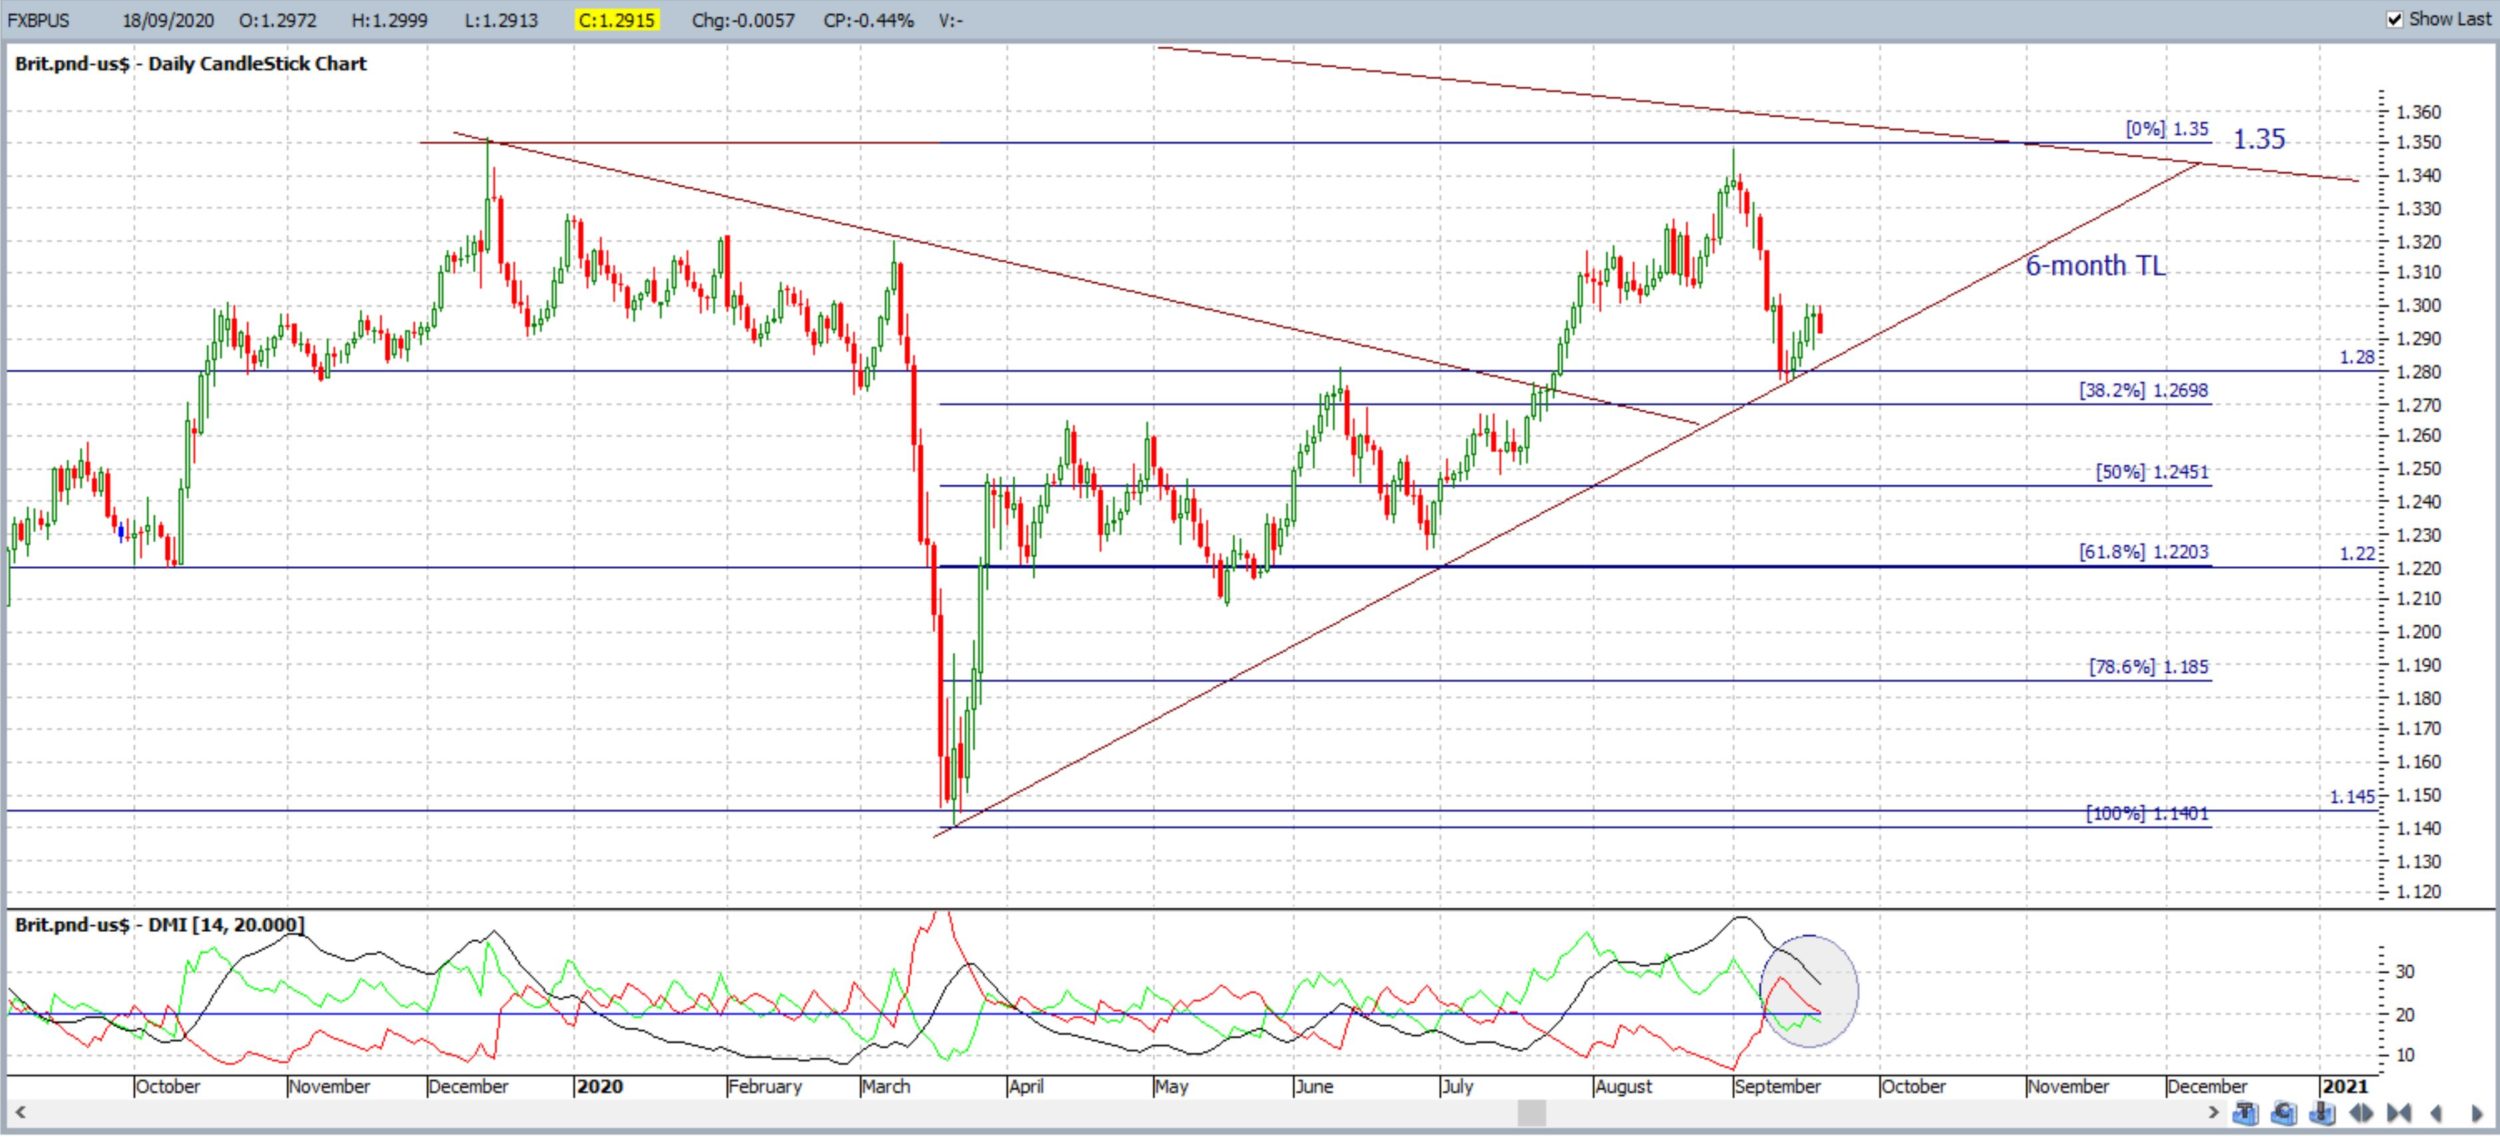Click the open value O:1.2972
The width and height of the screenshot is (2500, 1137).
pos(277,20)
